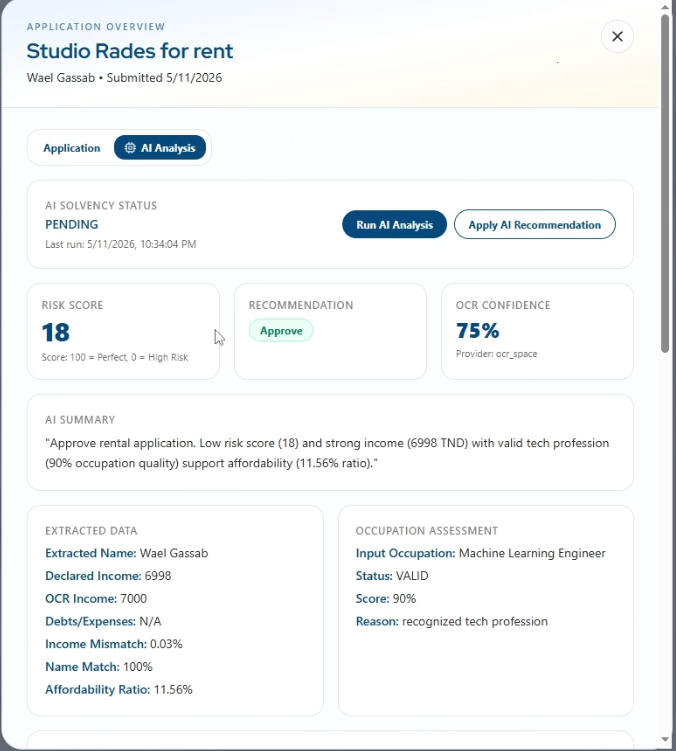
Task: Click the 'Last run: 5/11/2026, 10:34:04 PM' text
Action: tap(121, 244)
